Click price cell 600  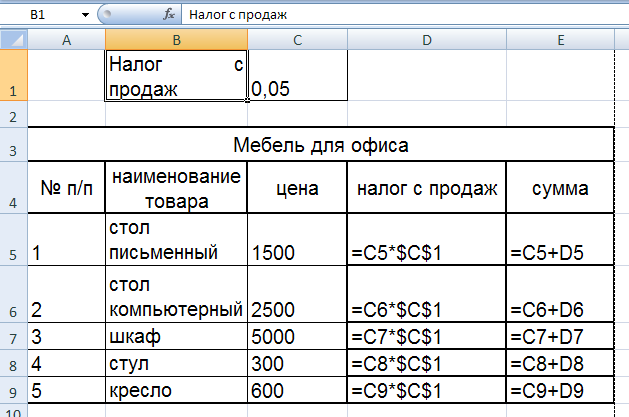297,390
